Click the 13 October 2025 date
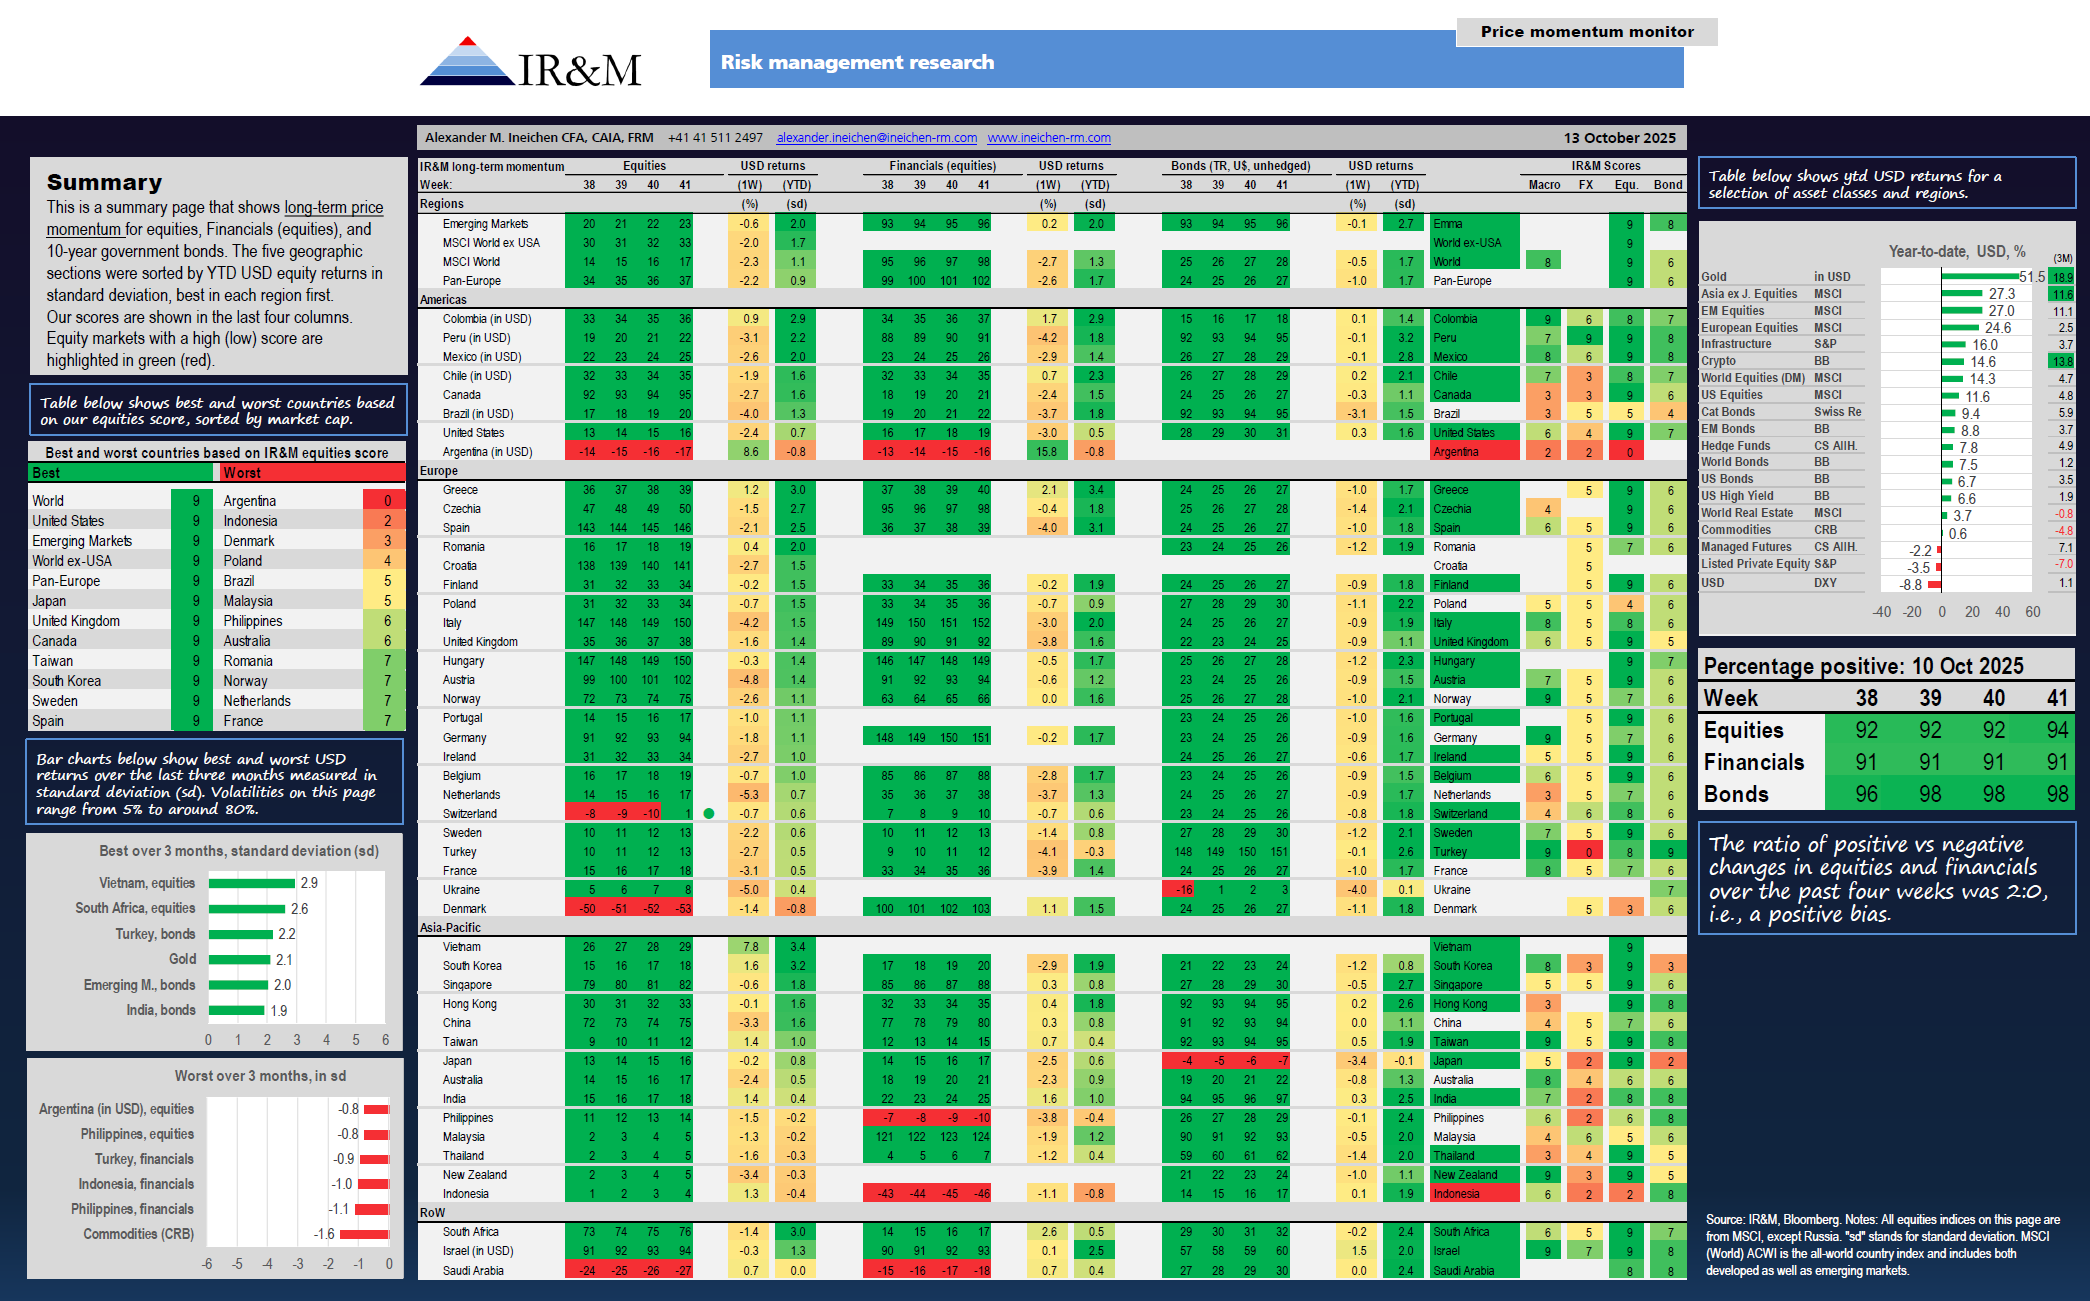2090x1301 pixels. click(1619, 138)
